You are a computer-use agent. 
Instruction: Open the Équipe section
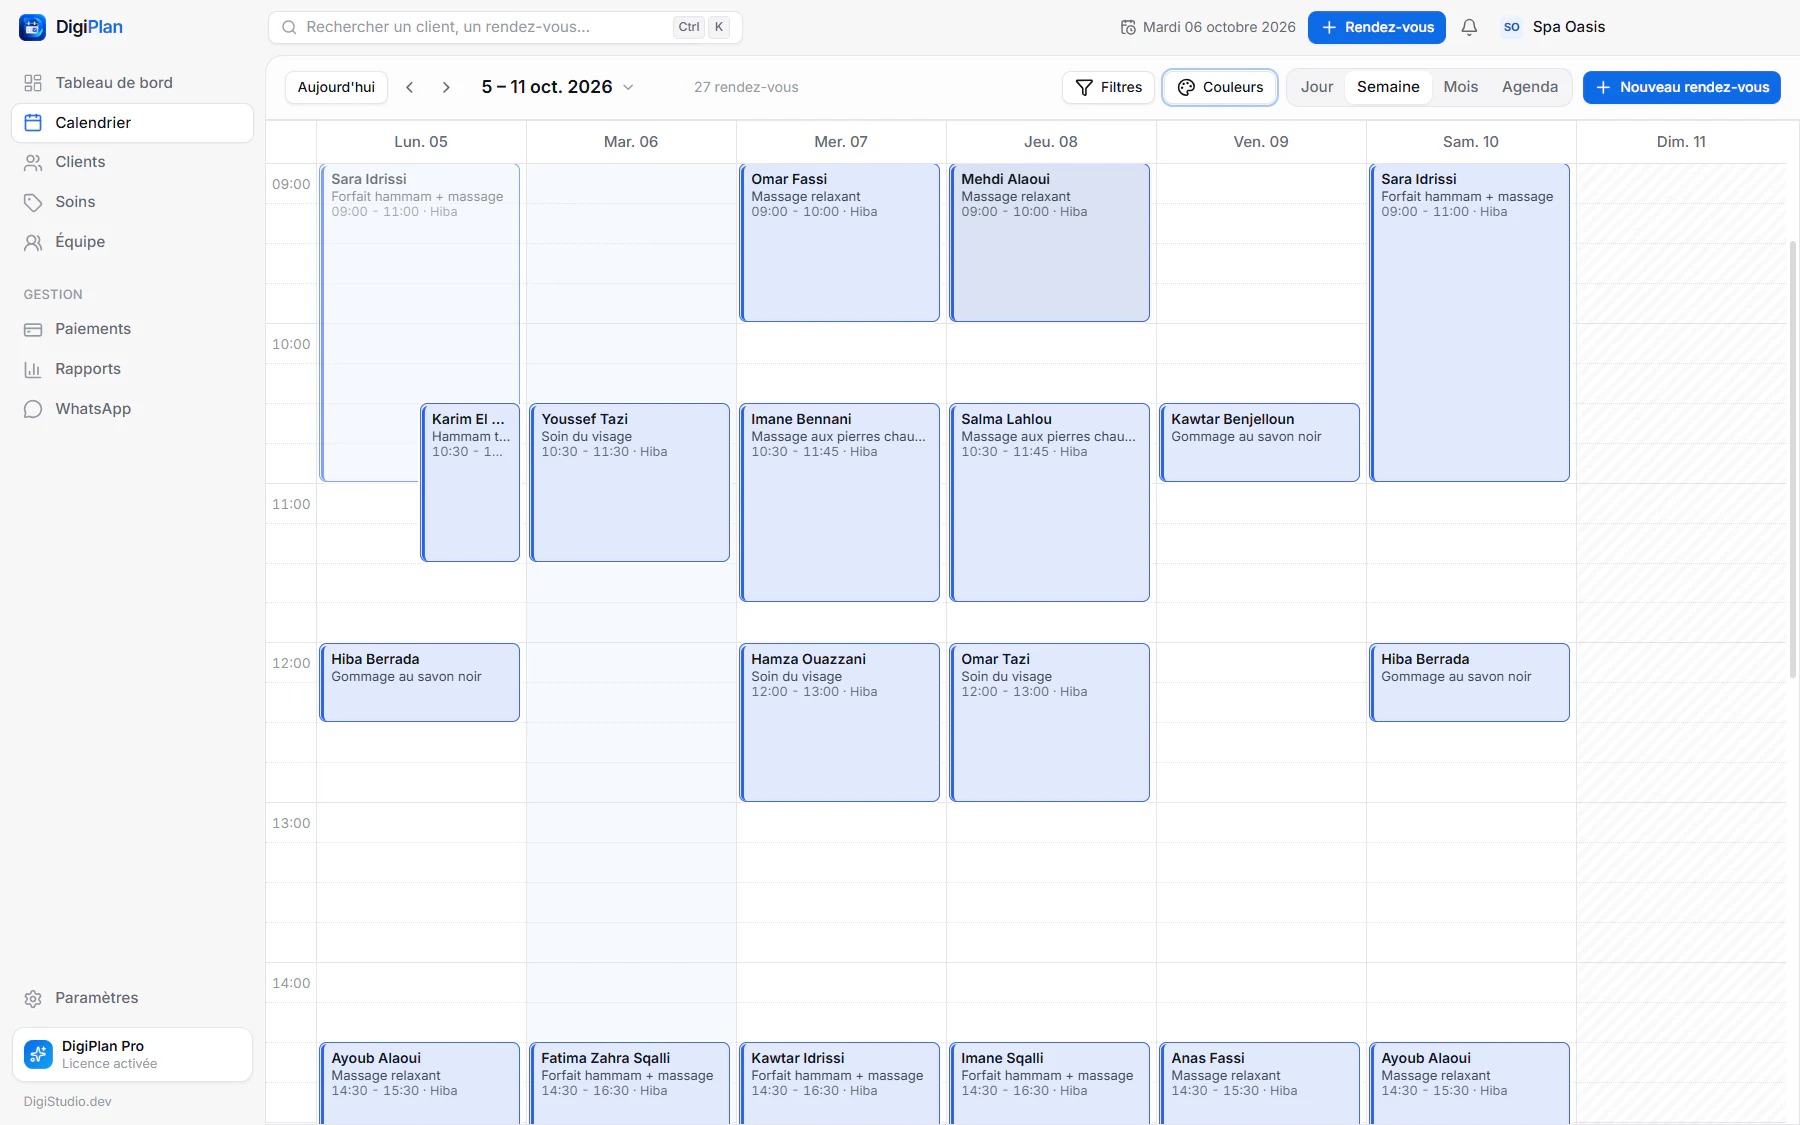132,242
